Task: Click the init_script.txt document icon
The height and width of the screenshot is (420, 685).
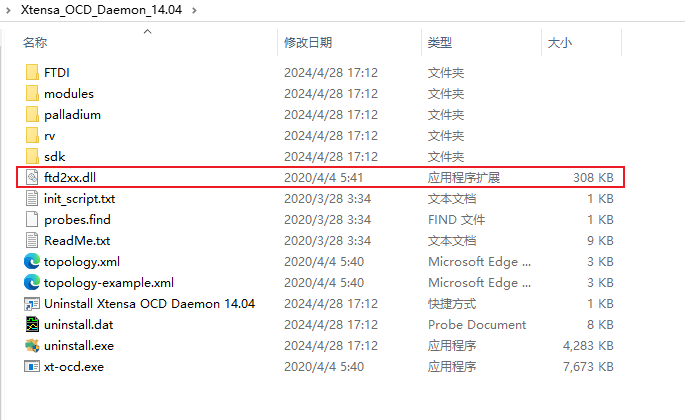Action: coord(32,198)
